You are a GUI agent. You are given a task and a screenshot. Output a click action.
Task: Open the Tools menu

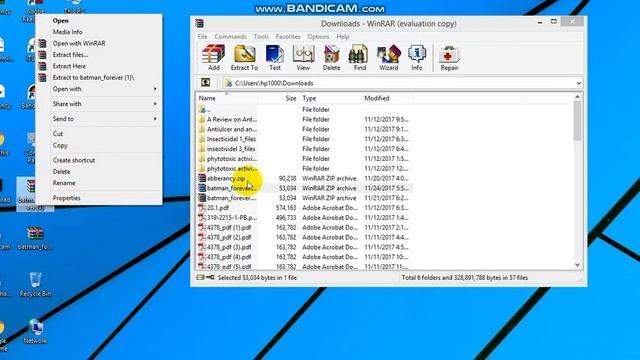point(261,37)
